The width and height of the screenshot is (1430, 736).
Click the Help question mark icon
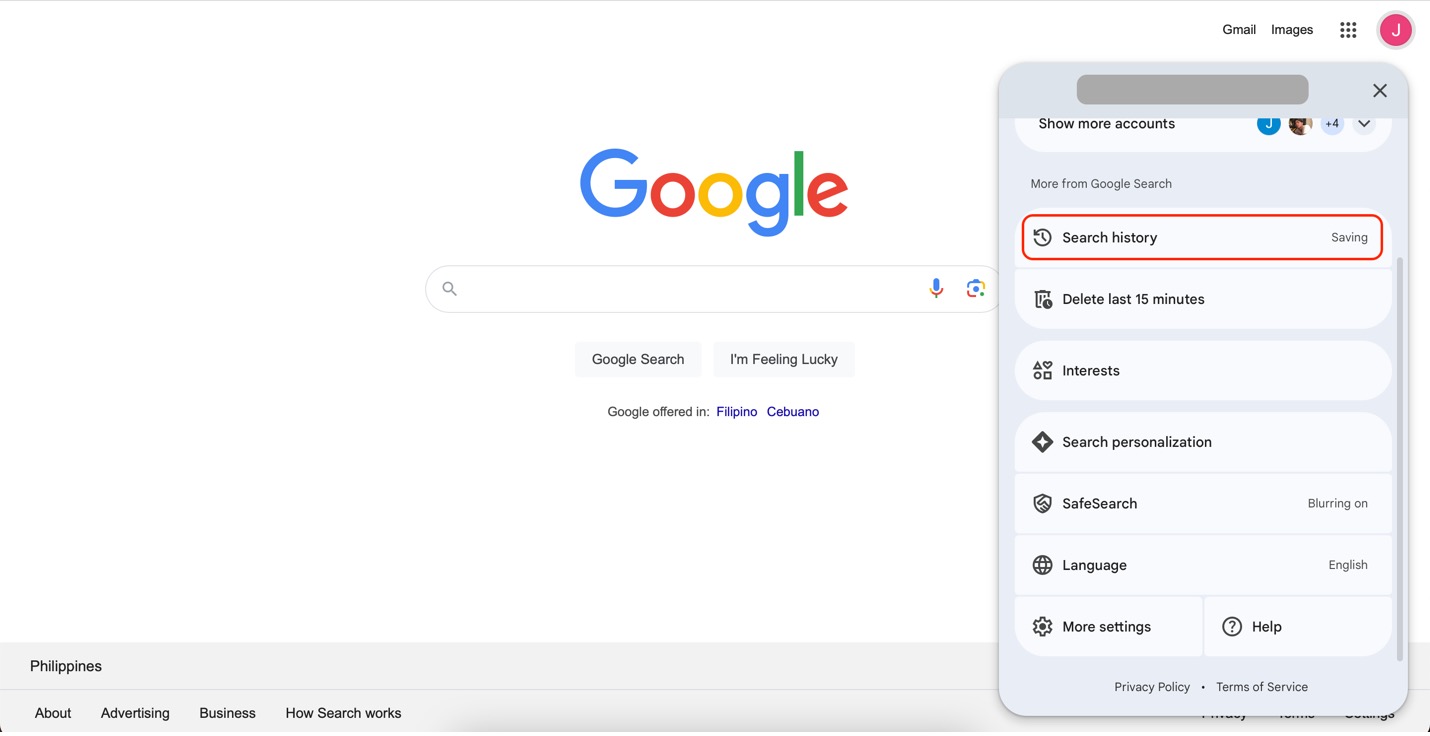[1232, 627]
